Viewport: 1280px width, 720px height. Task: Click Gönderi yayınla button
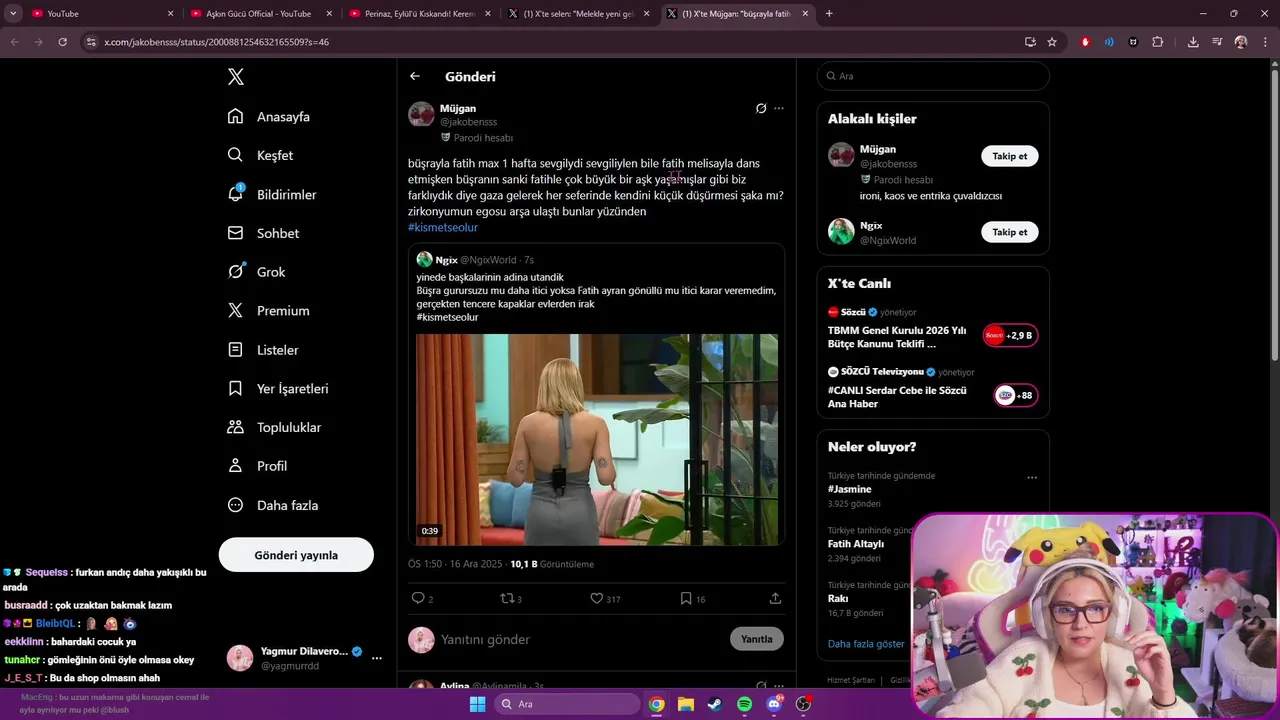tap(296, 555)
